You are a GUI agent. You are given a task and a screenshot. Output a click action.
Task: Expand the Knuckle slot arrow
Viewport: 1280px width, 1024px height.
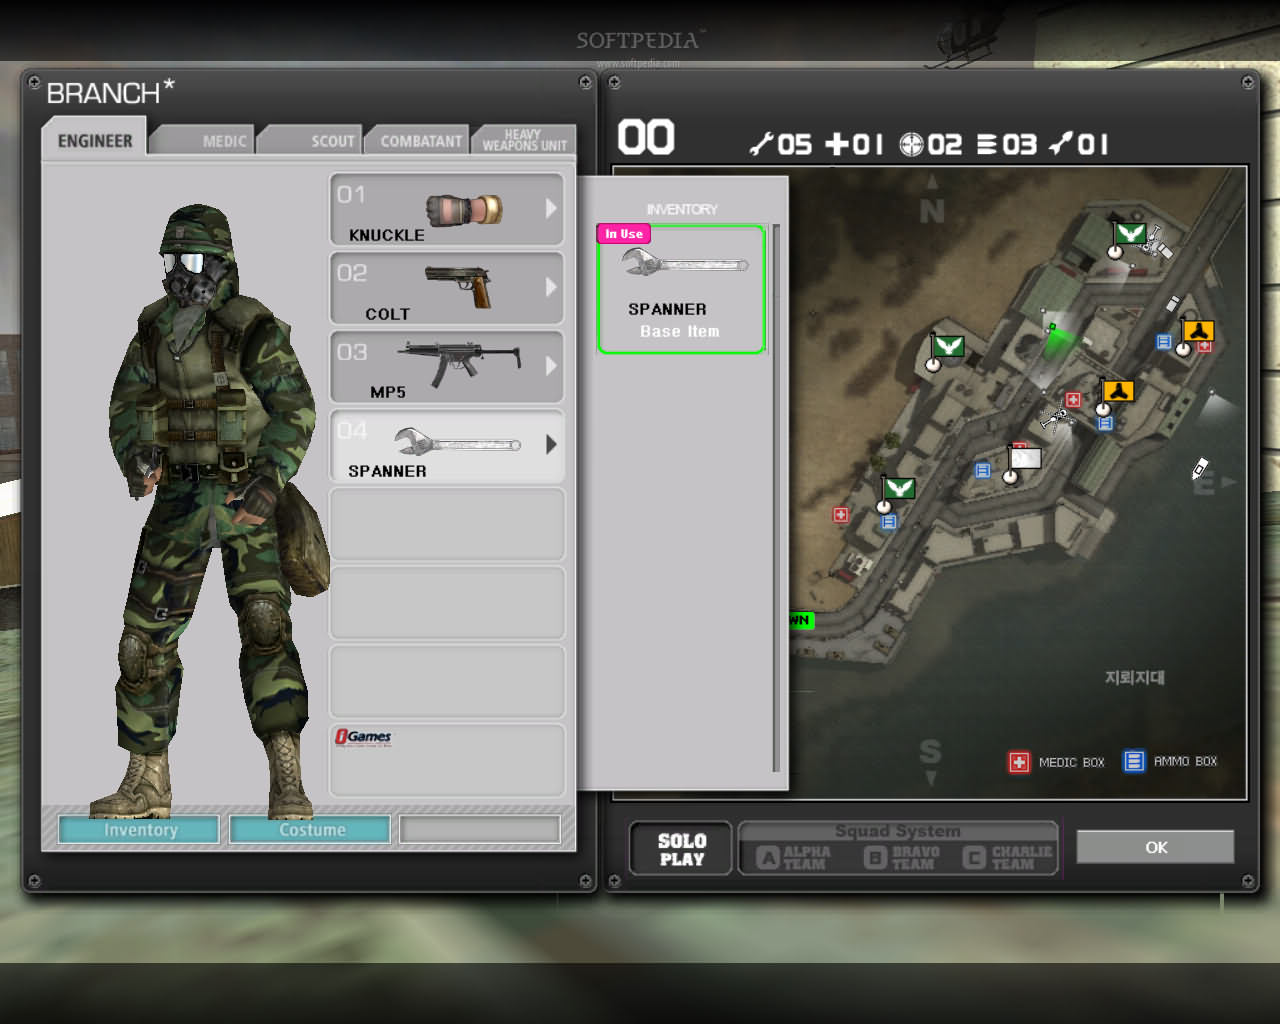pos(551,208)
